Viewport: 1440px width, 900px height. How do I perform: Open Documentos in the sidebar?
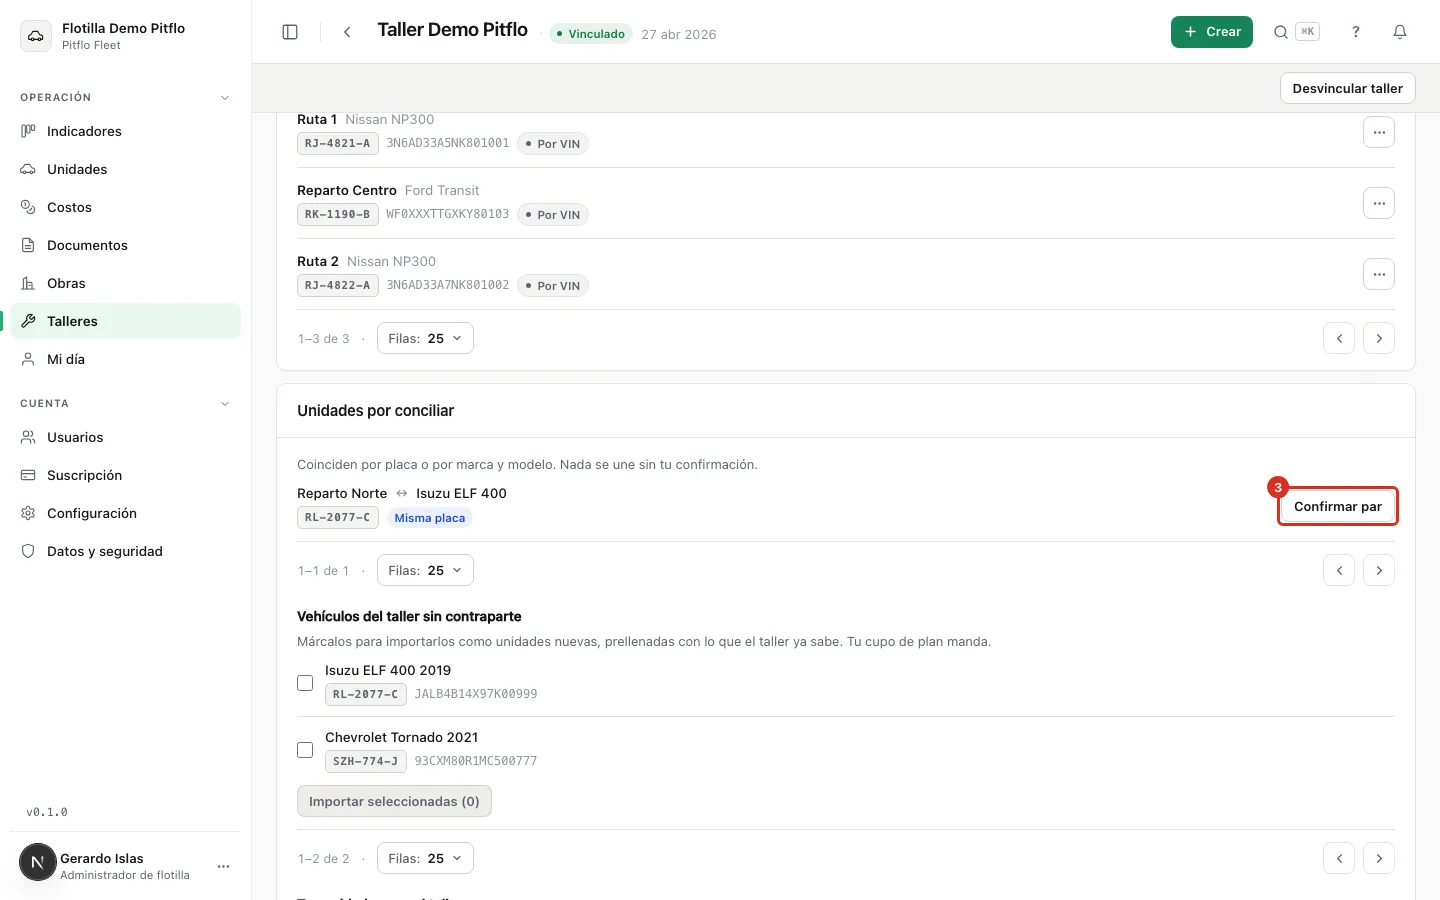(126, 245)
